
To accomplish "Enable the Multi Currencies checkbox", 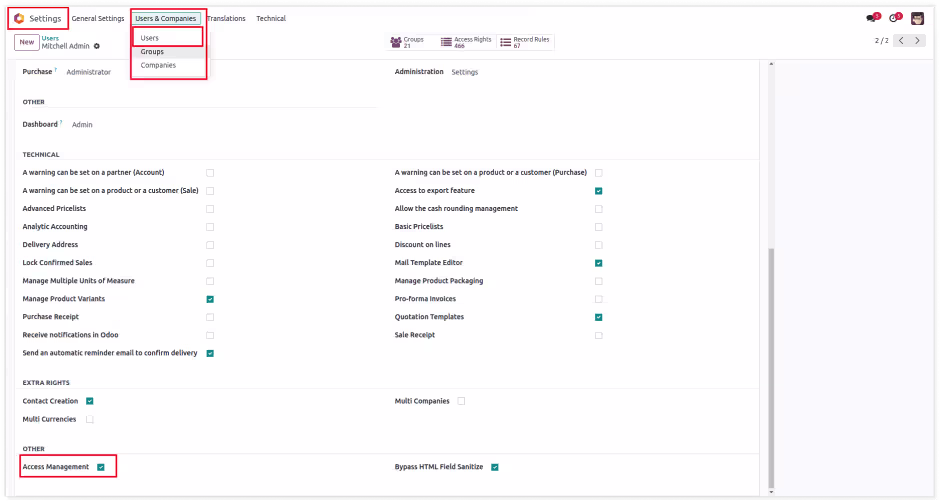I will 89,420.
